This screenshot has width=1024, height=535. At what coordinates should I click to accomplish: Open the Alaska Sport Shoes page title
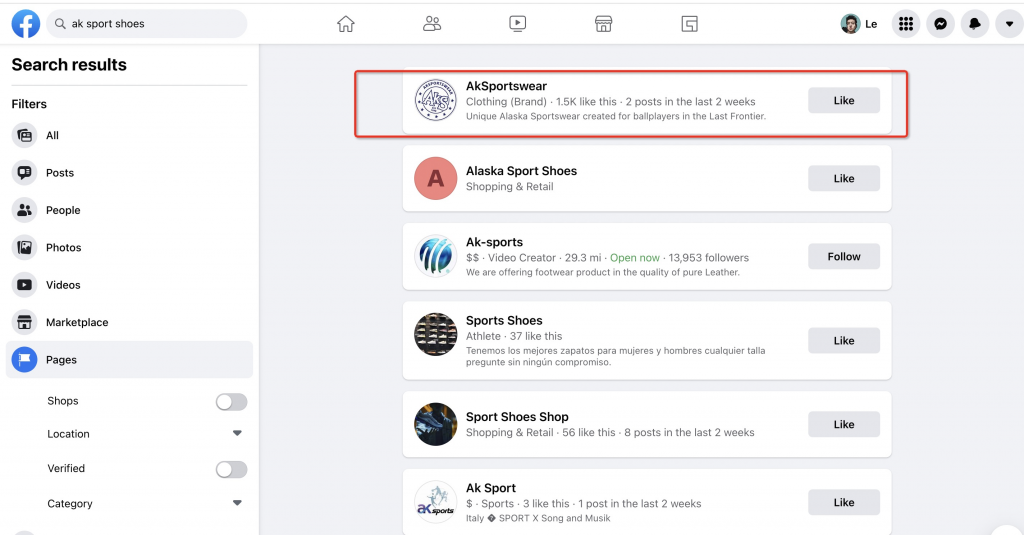(x=521, y=170)
